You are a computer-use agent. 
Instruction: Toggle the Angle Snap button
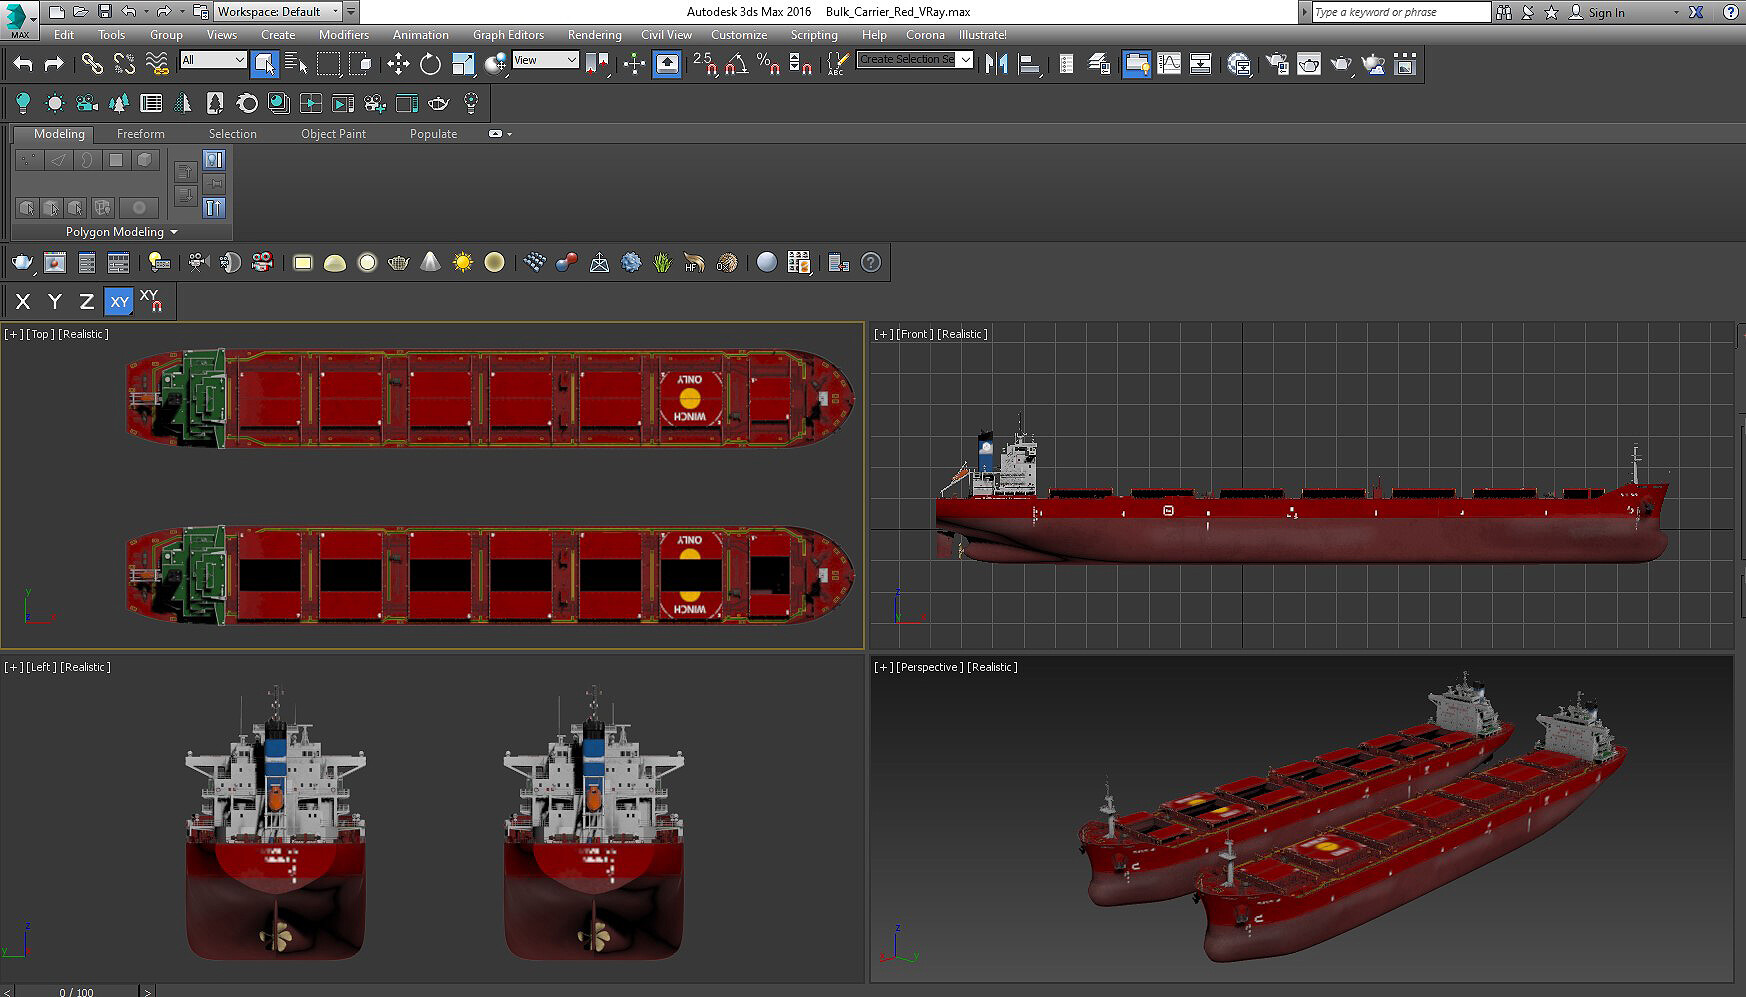click(x=736, y=64)
